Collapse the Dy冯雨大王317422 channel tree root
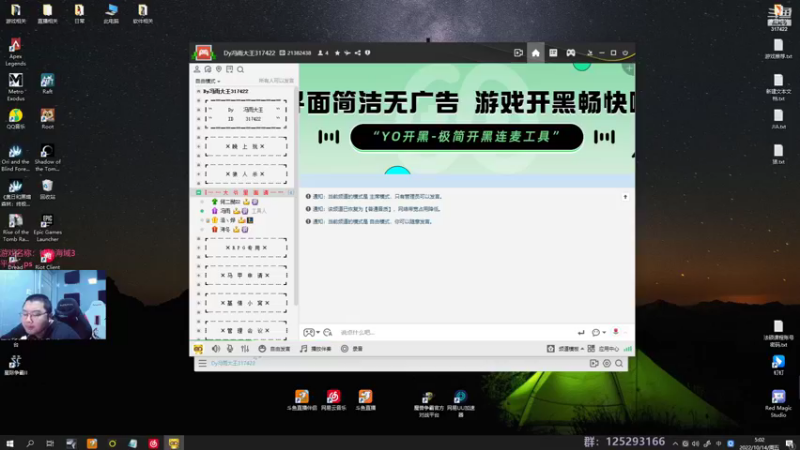 tap(198, 91)
